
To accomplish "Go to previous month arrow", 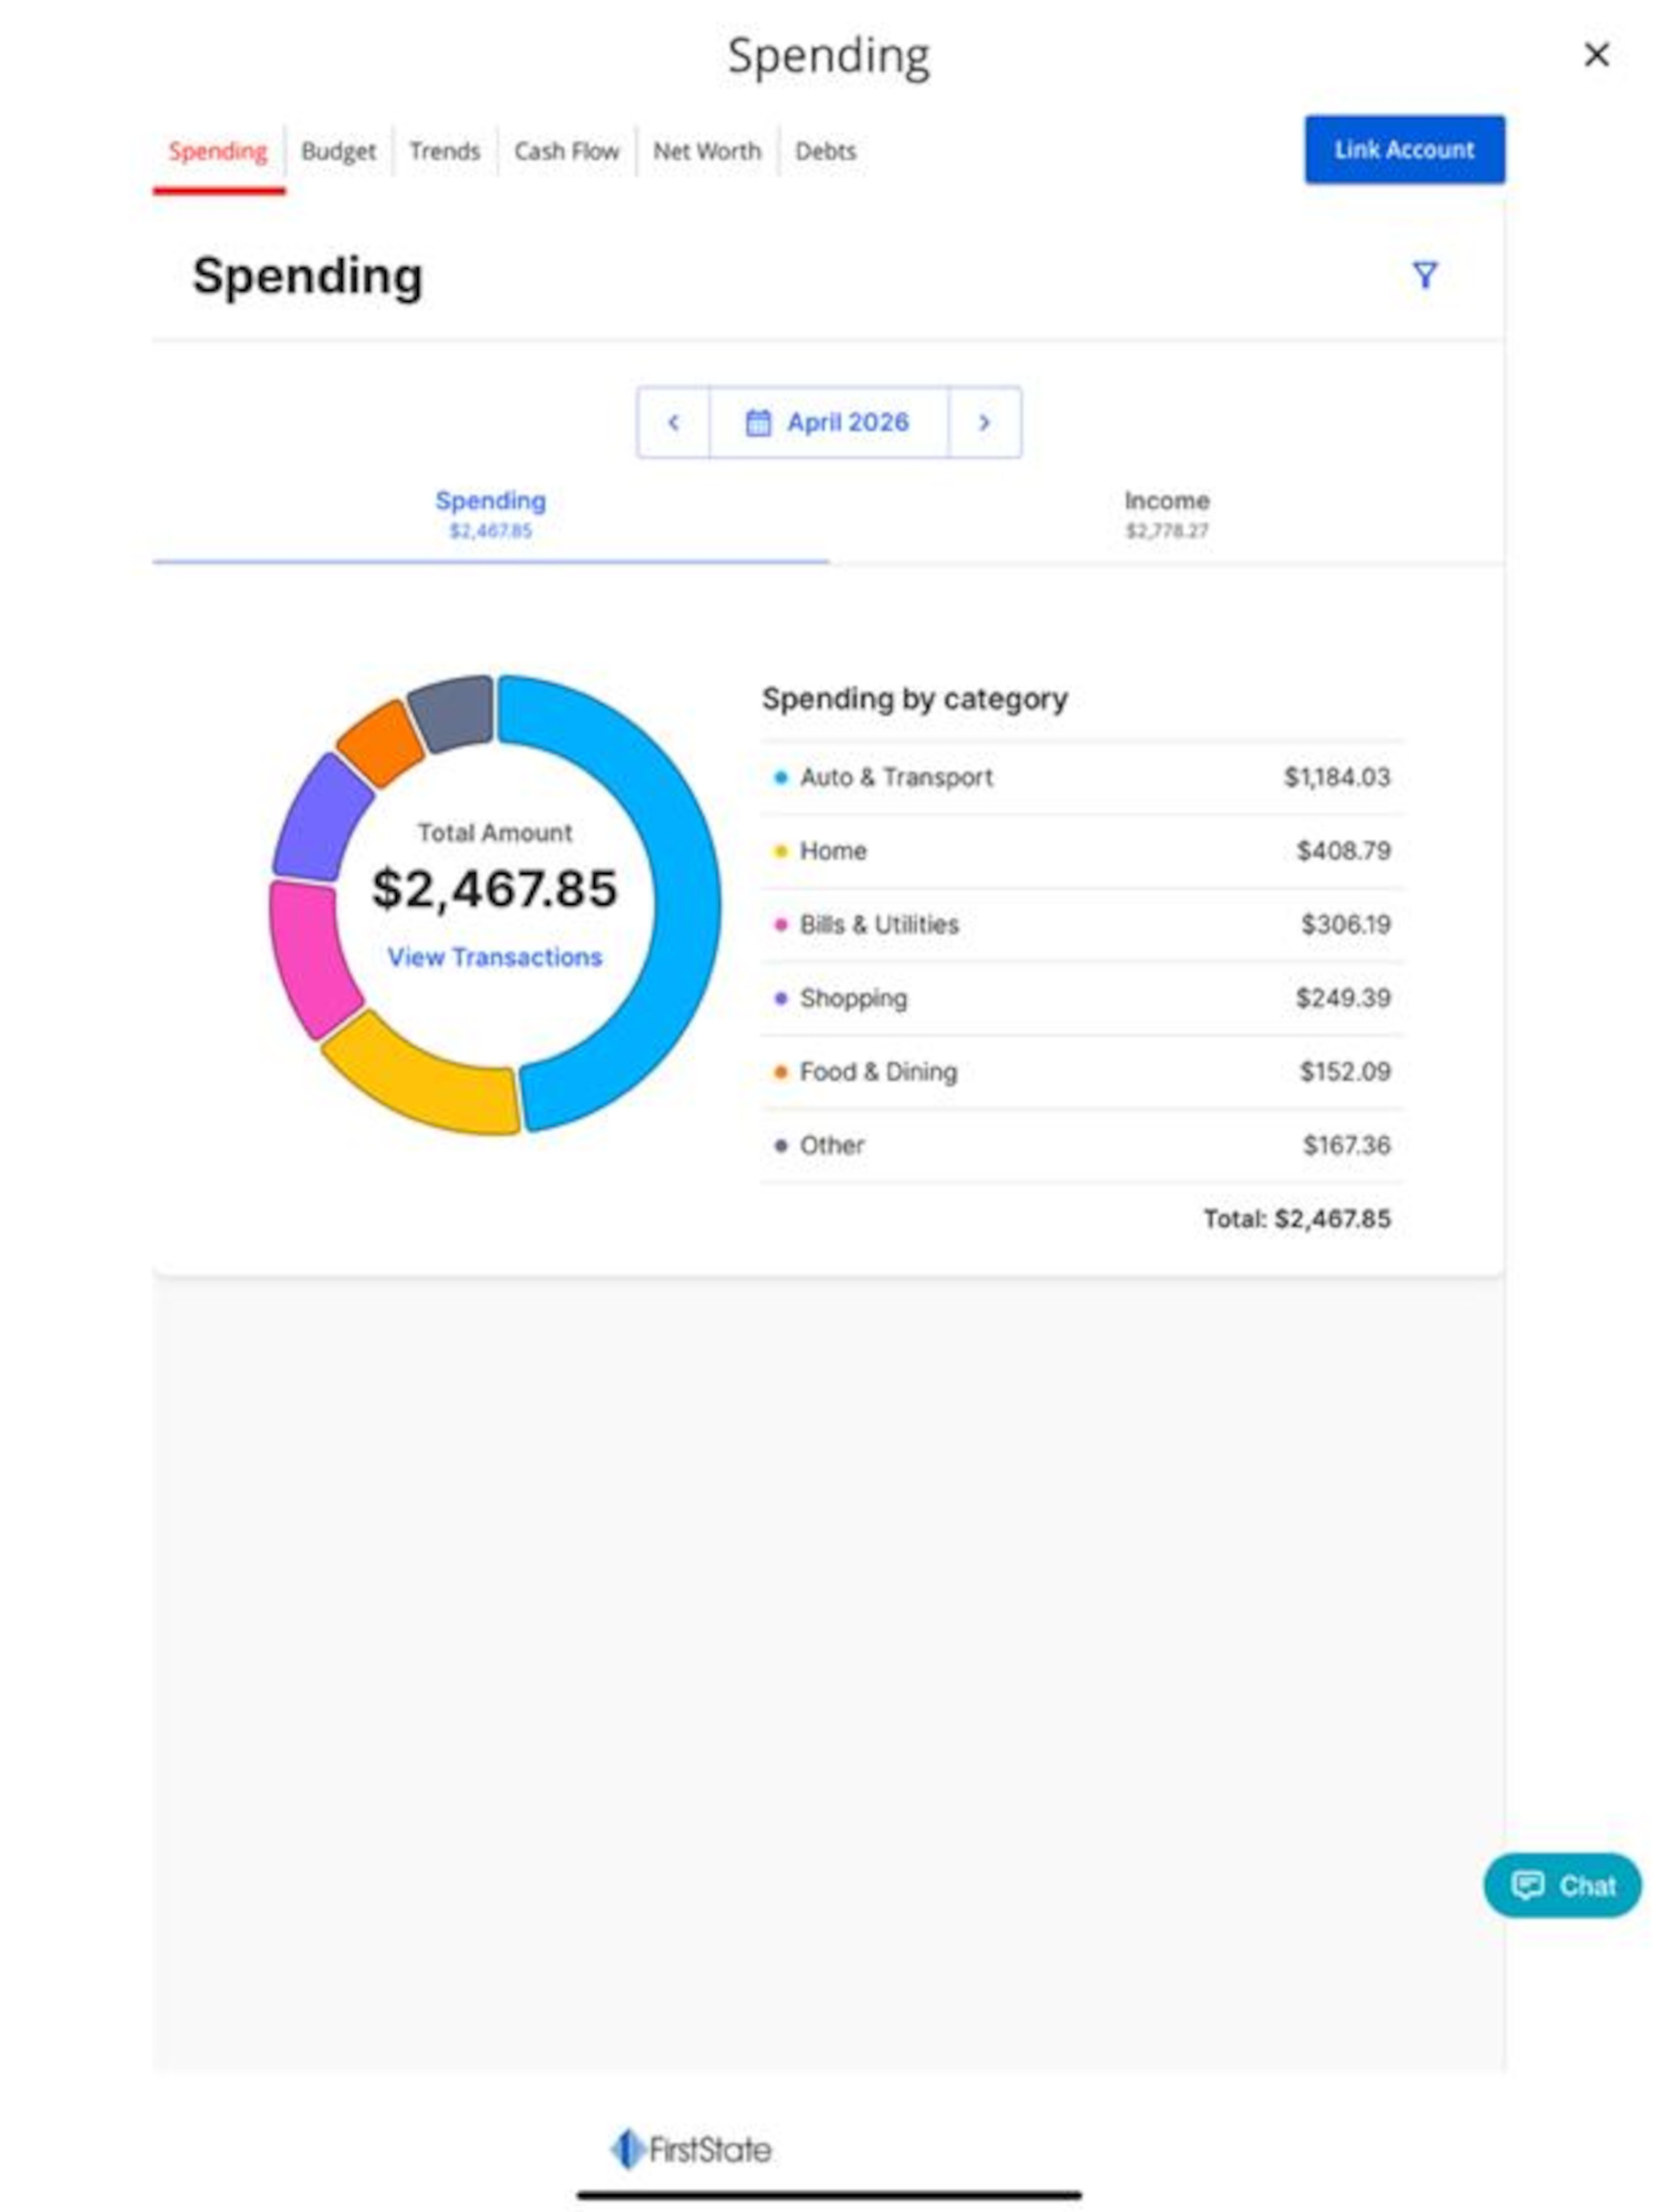I will (673, 422).
